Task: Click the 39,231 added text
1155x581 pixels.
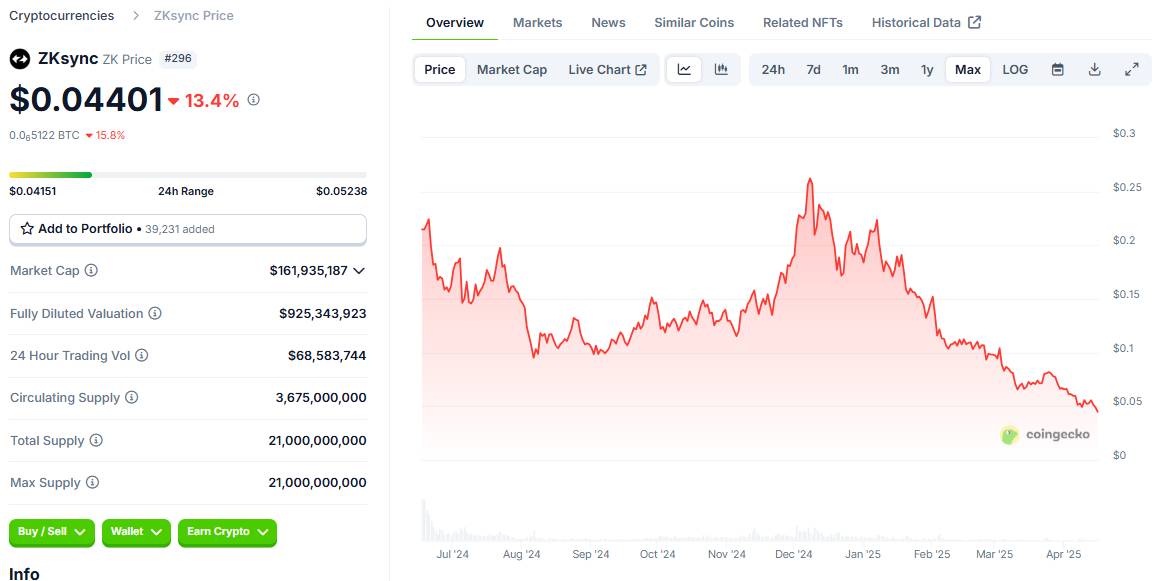Action: 180,229
